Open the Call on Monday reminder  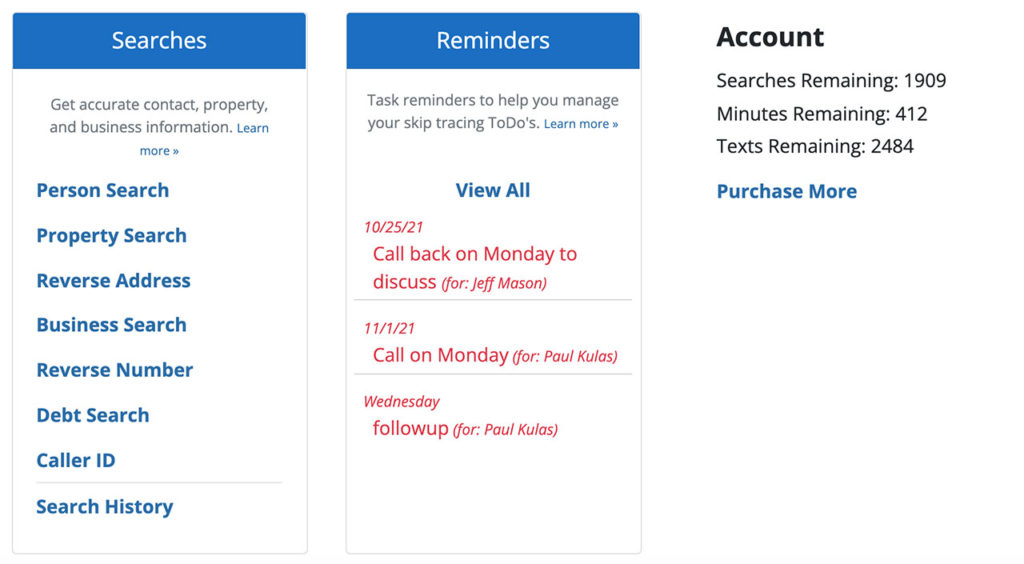coord(440,355)
